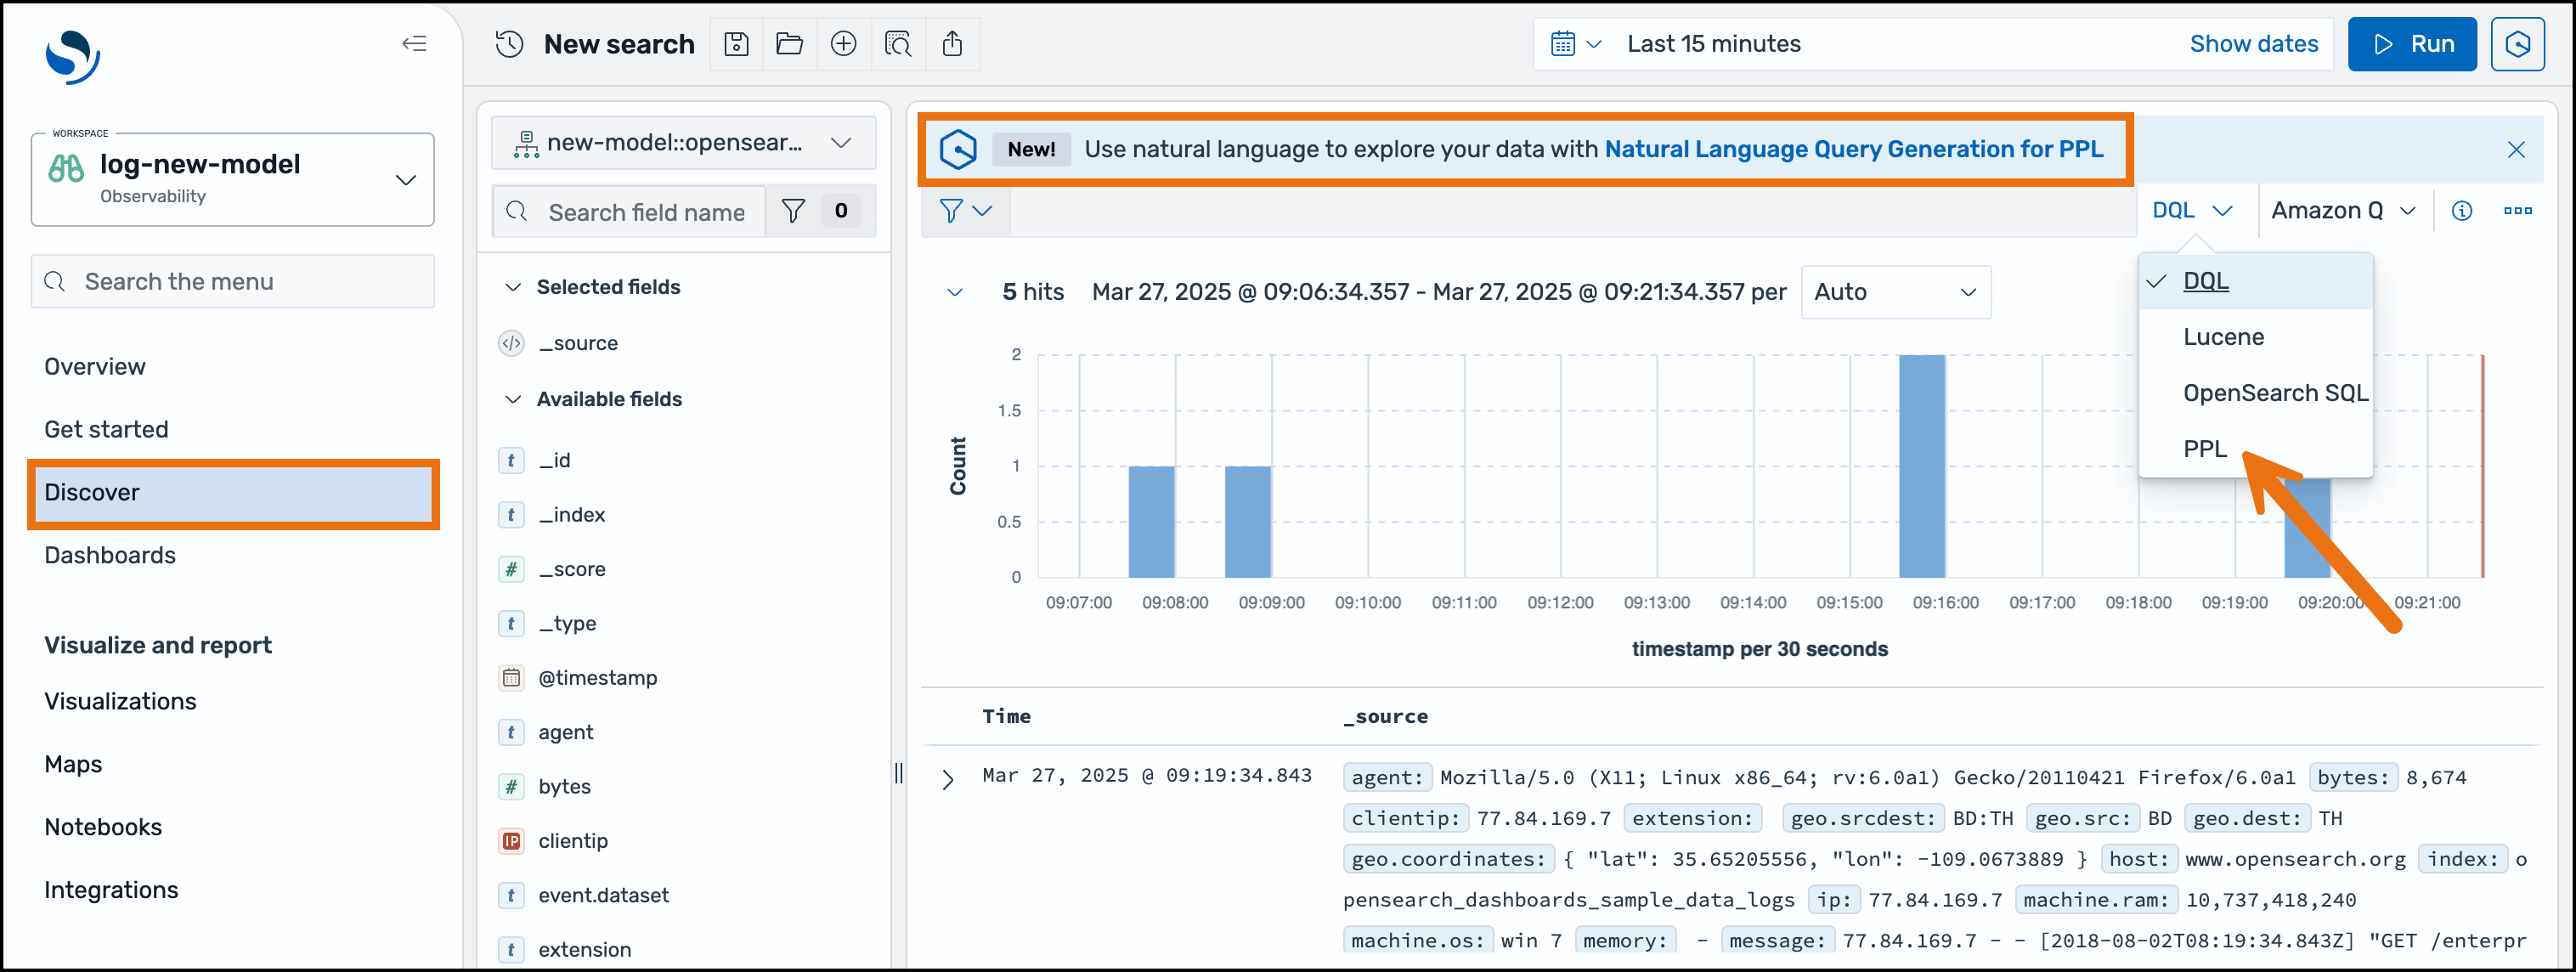Viewport: 2576px width, 972px height.
Task: Select PPL from the language menu
Action: [2204, 449]
